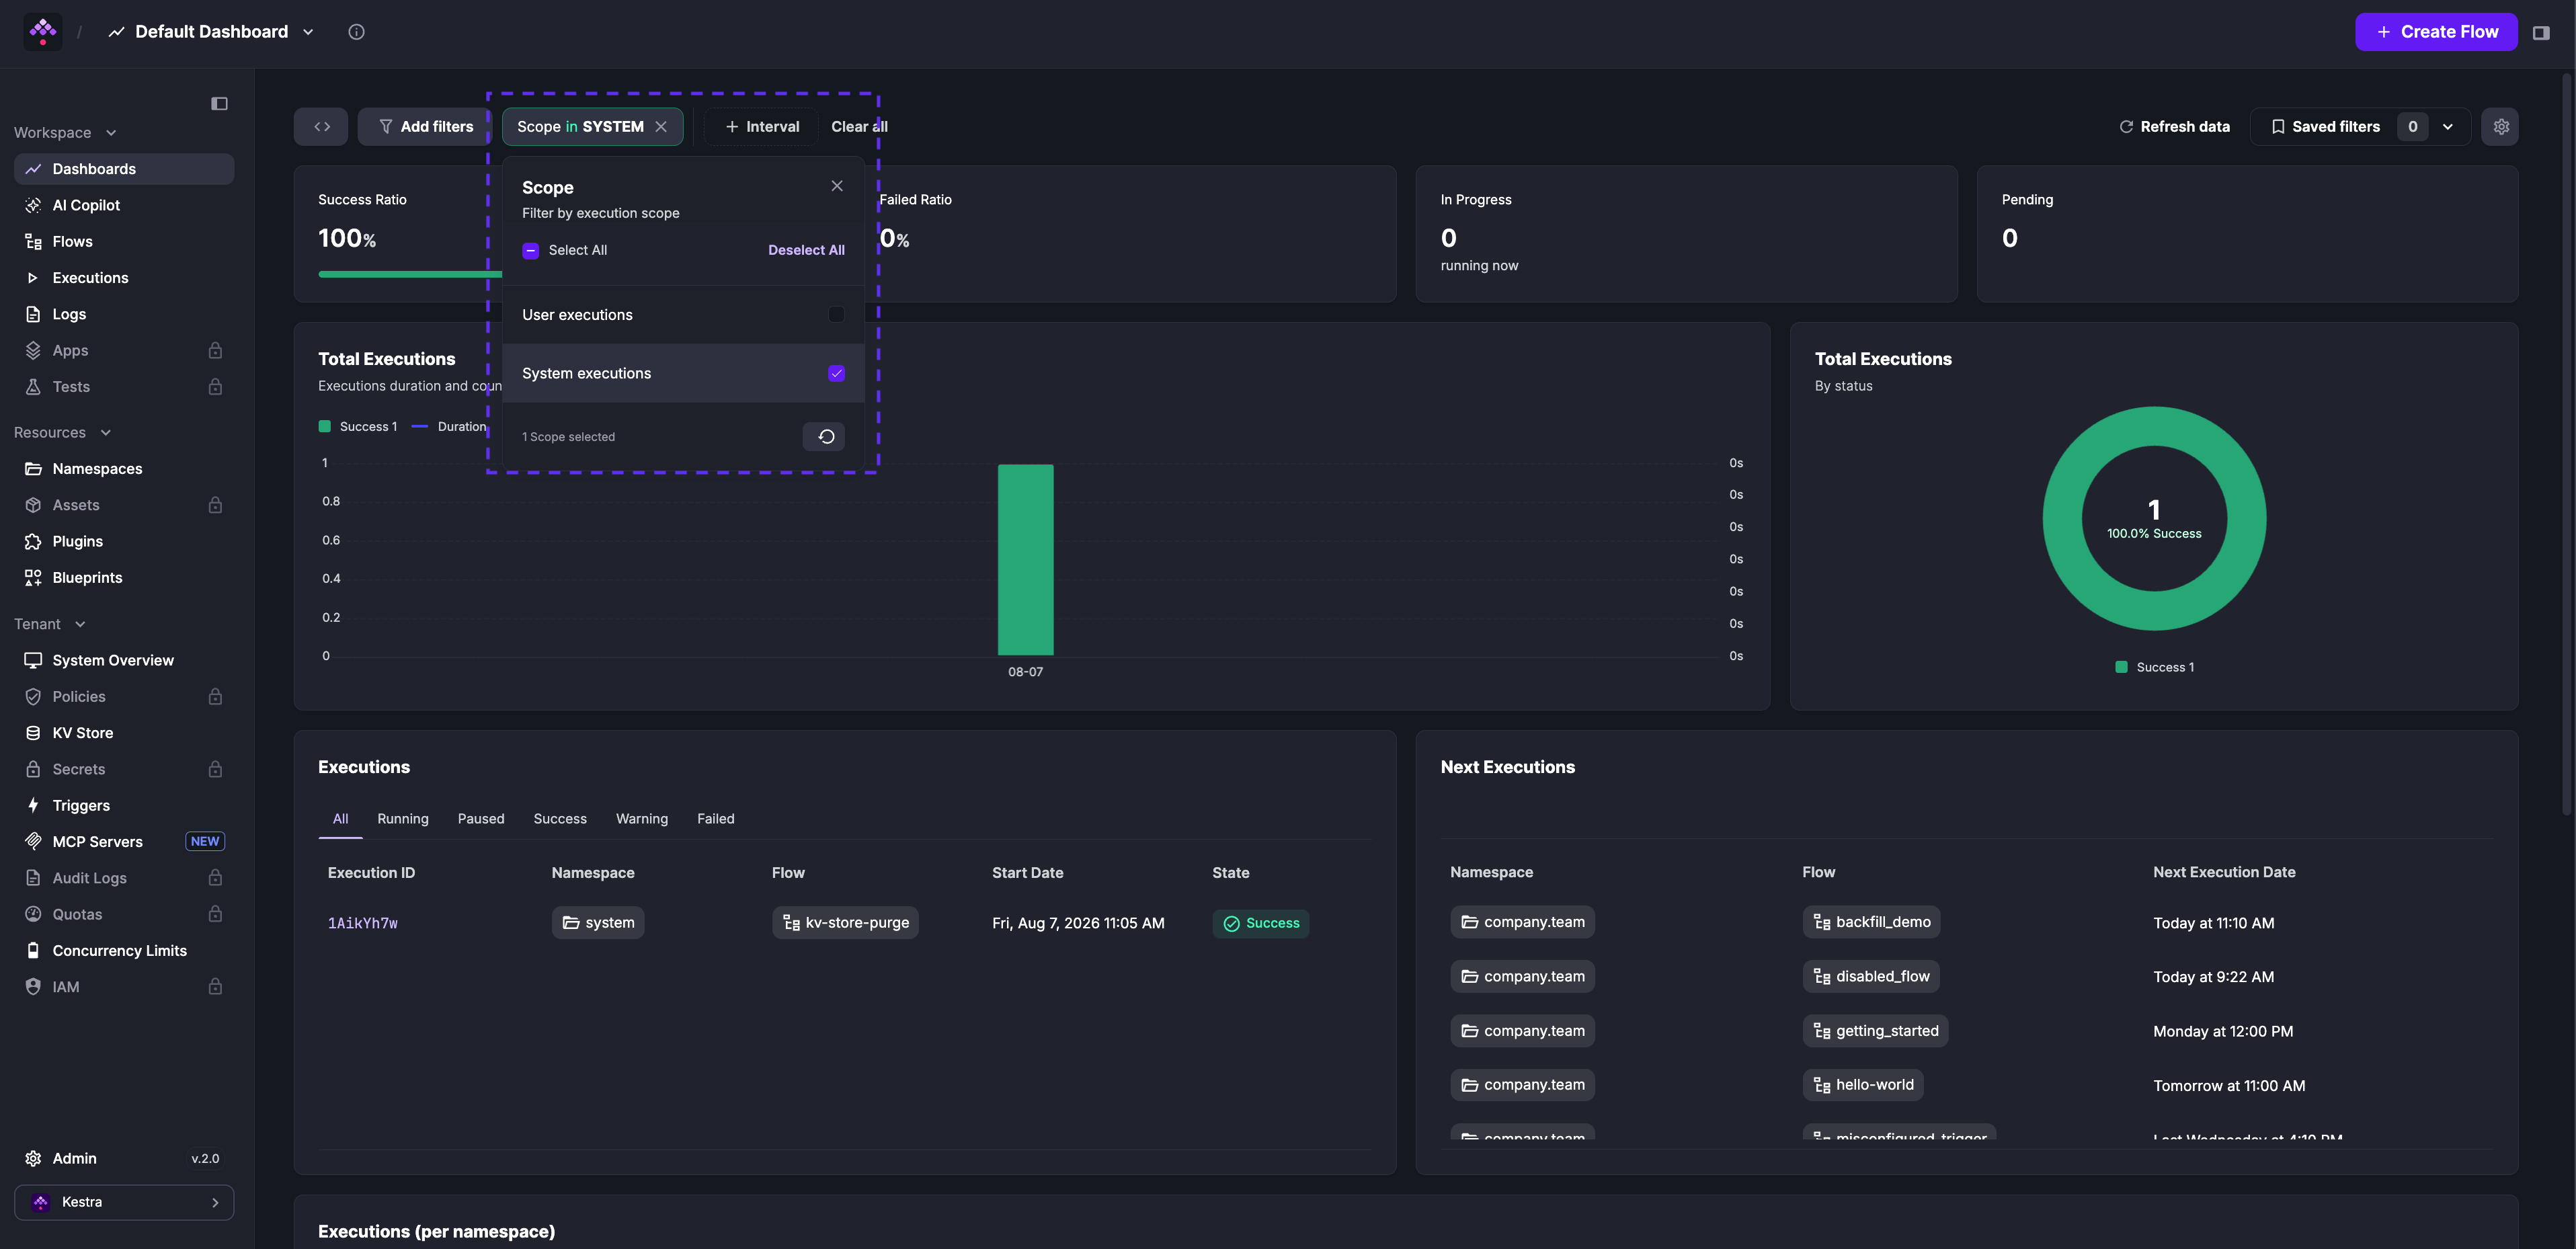Open System Overview

(124, 660)
